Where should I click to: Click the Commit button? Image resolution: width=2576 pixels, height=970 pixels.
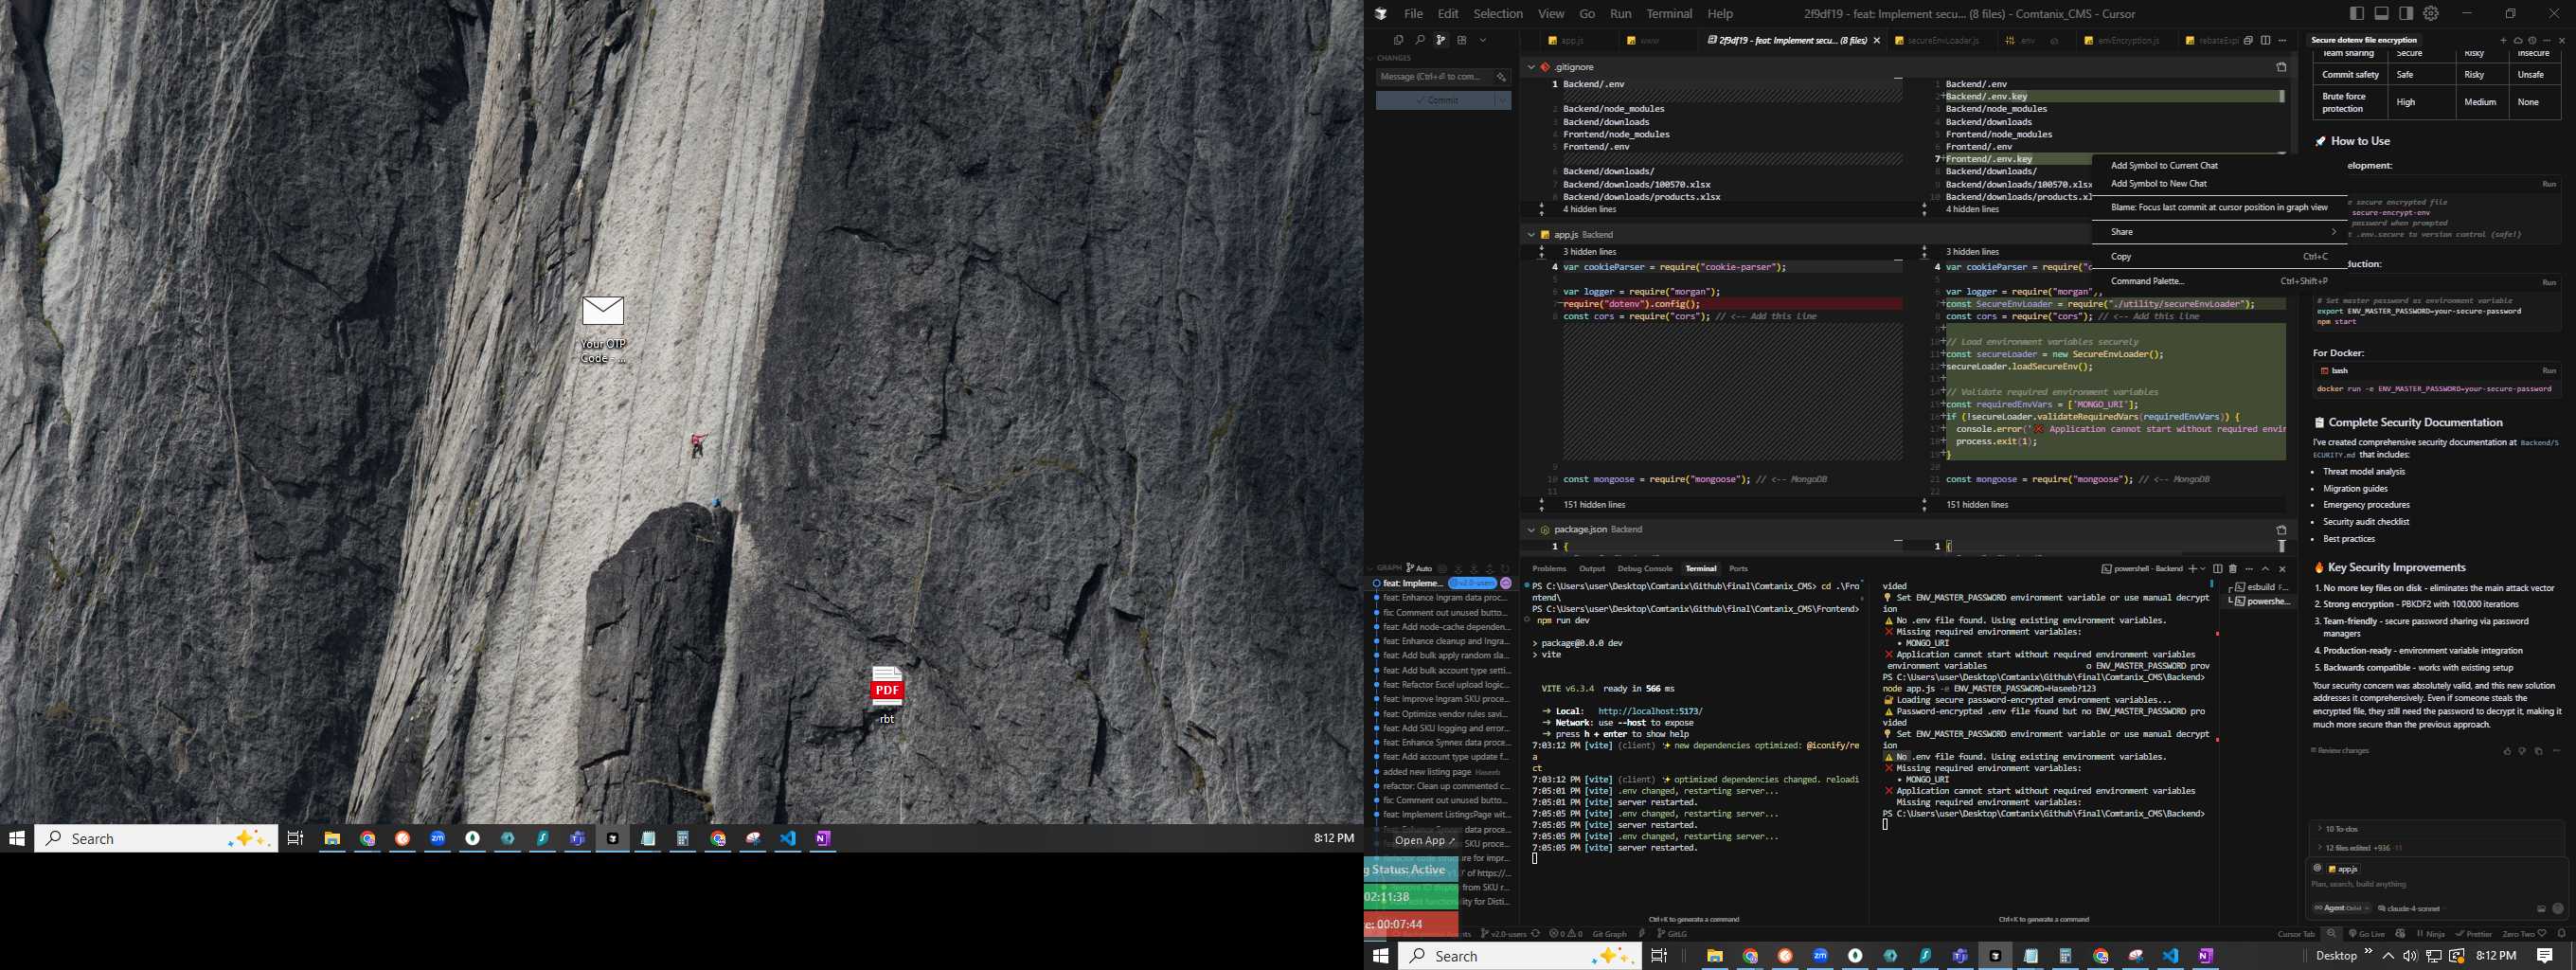click(1435, 100)
